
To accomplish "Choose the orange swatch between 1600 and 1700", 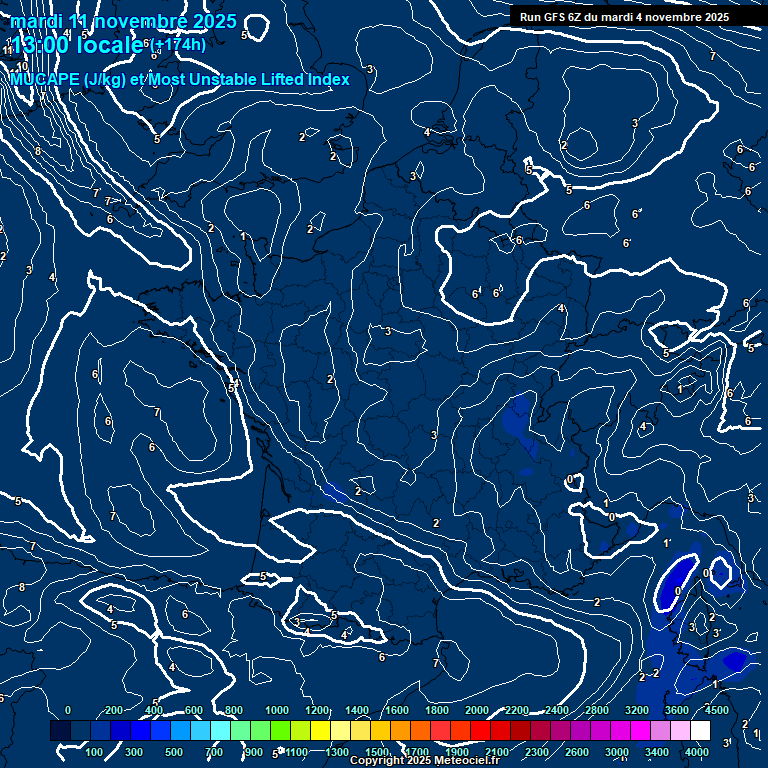I will (x=401, y=730).
